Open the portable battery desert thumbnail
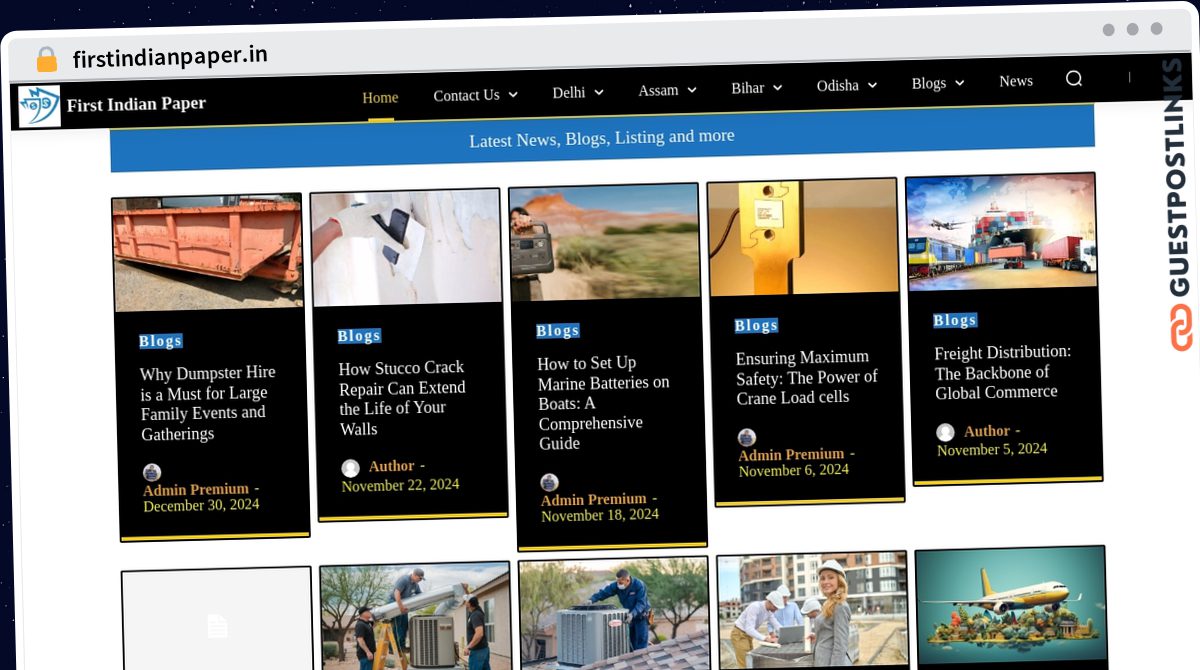The image size is (1200, 670). [x=604, y=243]
